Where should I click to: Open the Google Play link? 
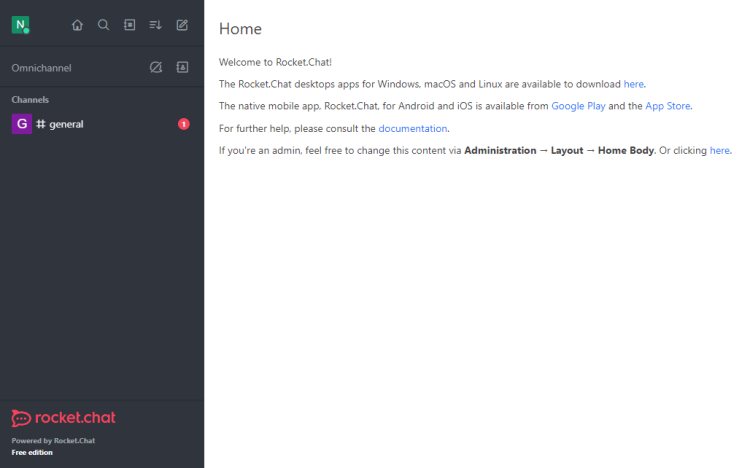tap(578, 106)
